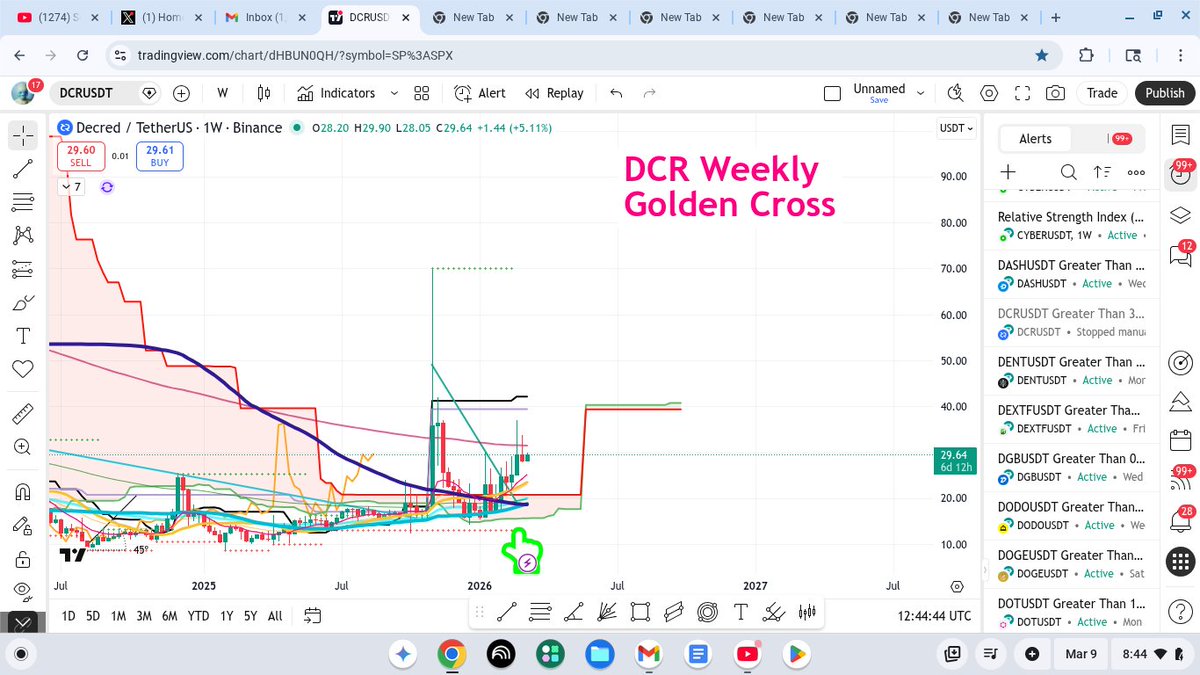Open the Fibonacci tools in left sidebar
The height and width of the screenshot is (675, 1200).
(23, 202)
